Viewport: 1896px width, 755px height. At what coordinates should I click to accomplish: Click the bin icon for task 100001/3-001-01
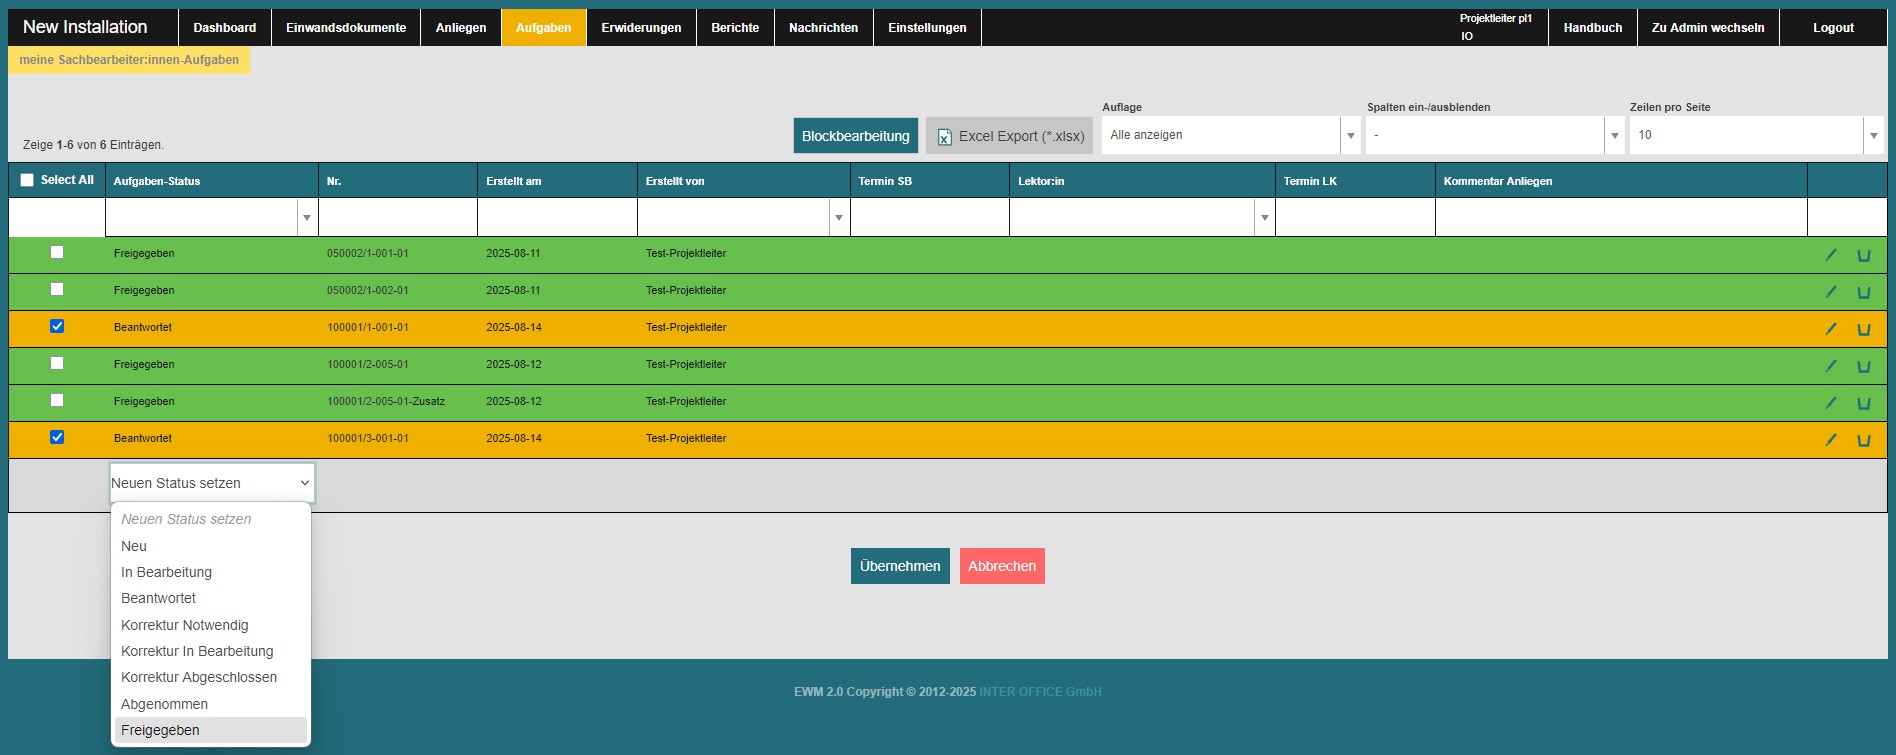coord(1863,440)
